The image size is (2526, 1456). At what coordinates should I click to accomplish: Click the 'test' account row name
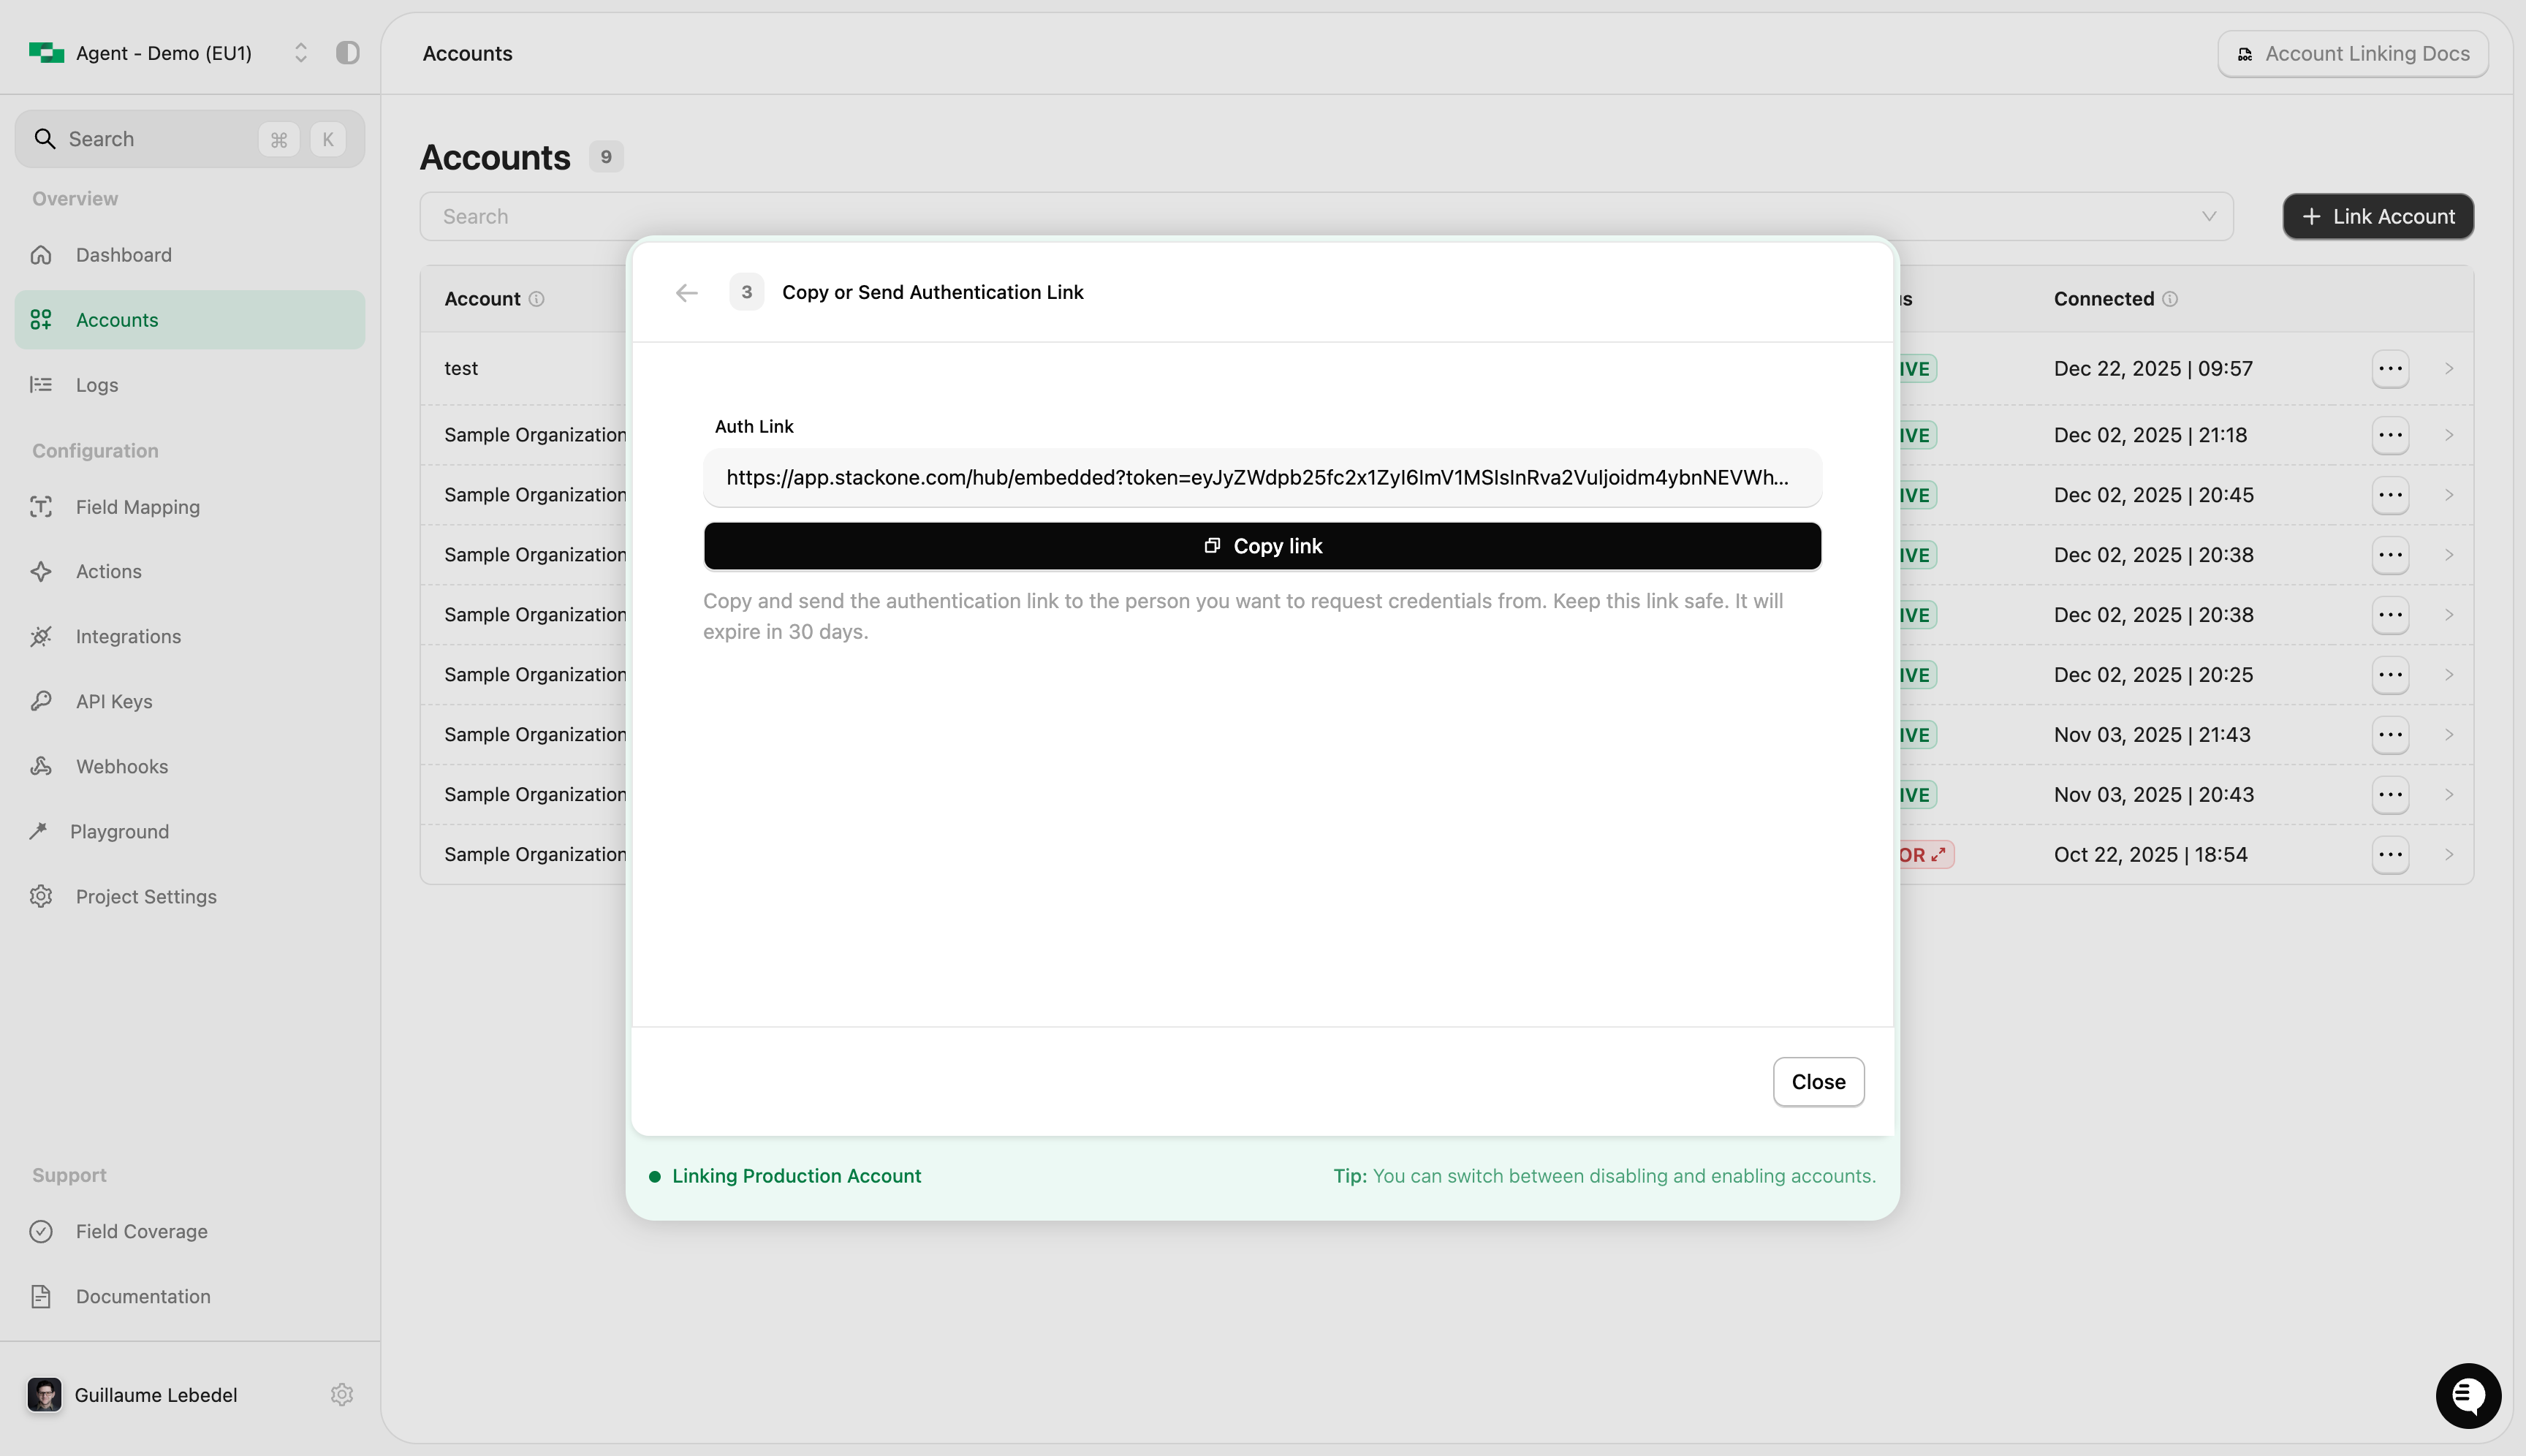click(x=461, y=368)
